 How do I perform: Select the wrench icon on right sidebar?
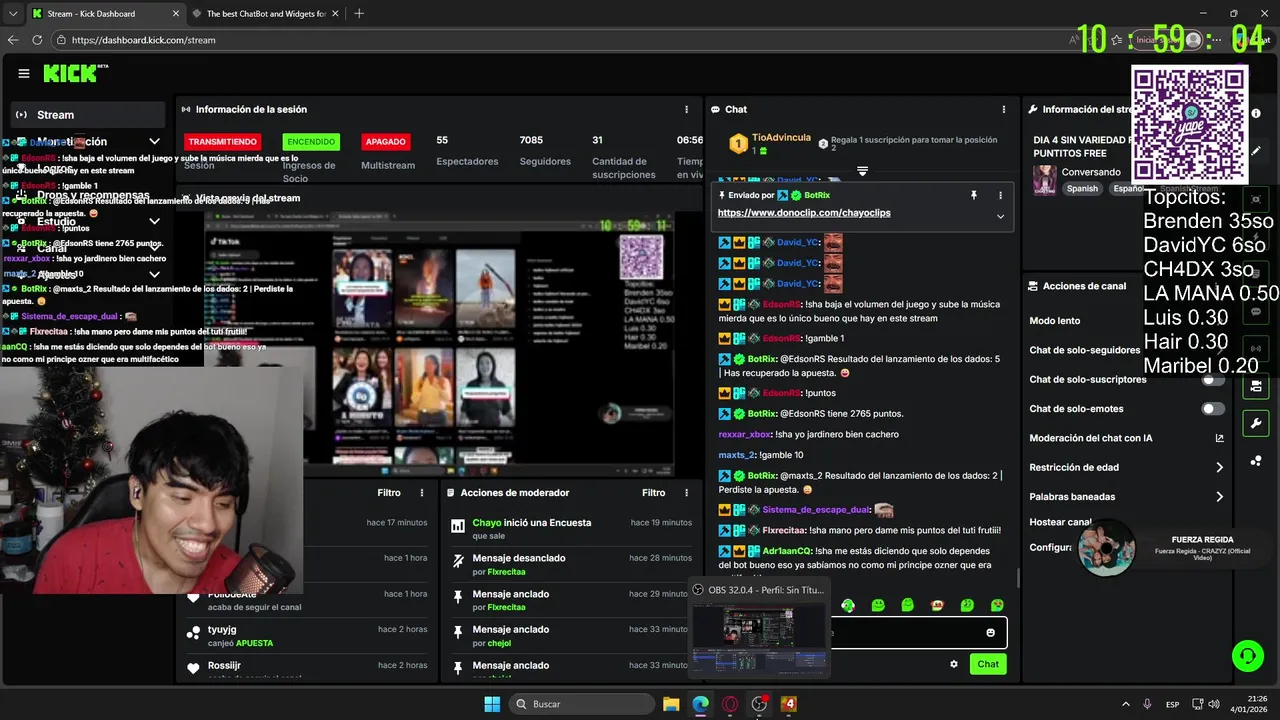[1256, 423]
